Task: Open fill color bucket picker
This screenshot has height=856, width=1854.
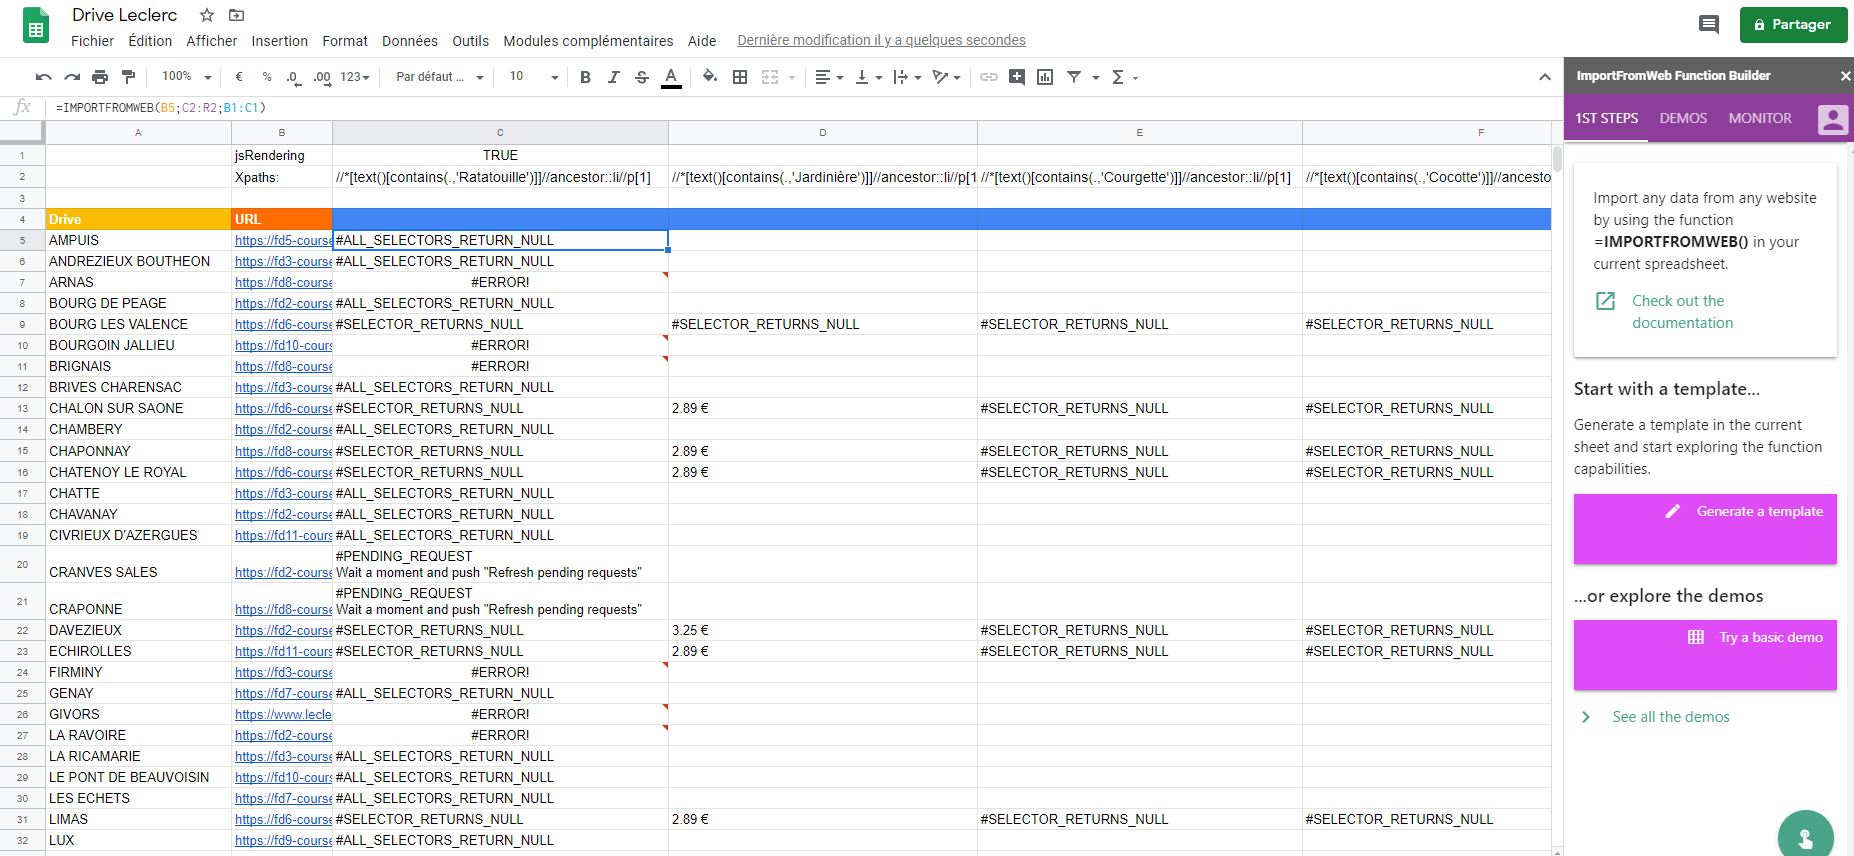Action: (710, 77)
